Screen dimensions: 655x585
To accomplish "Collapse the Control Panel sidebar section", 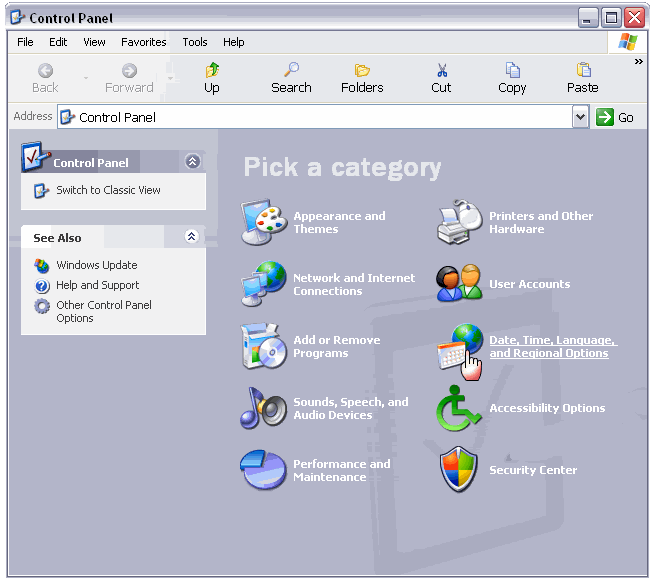I will (192, 161).
